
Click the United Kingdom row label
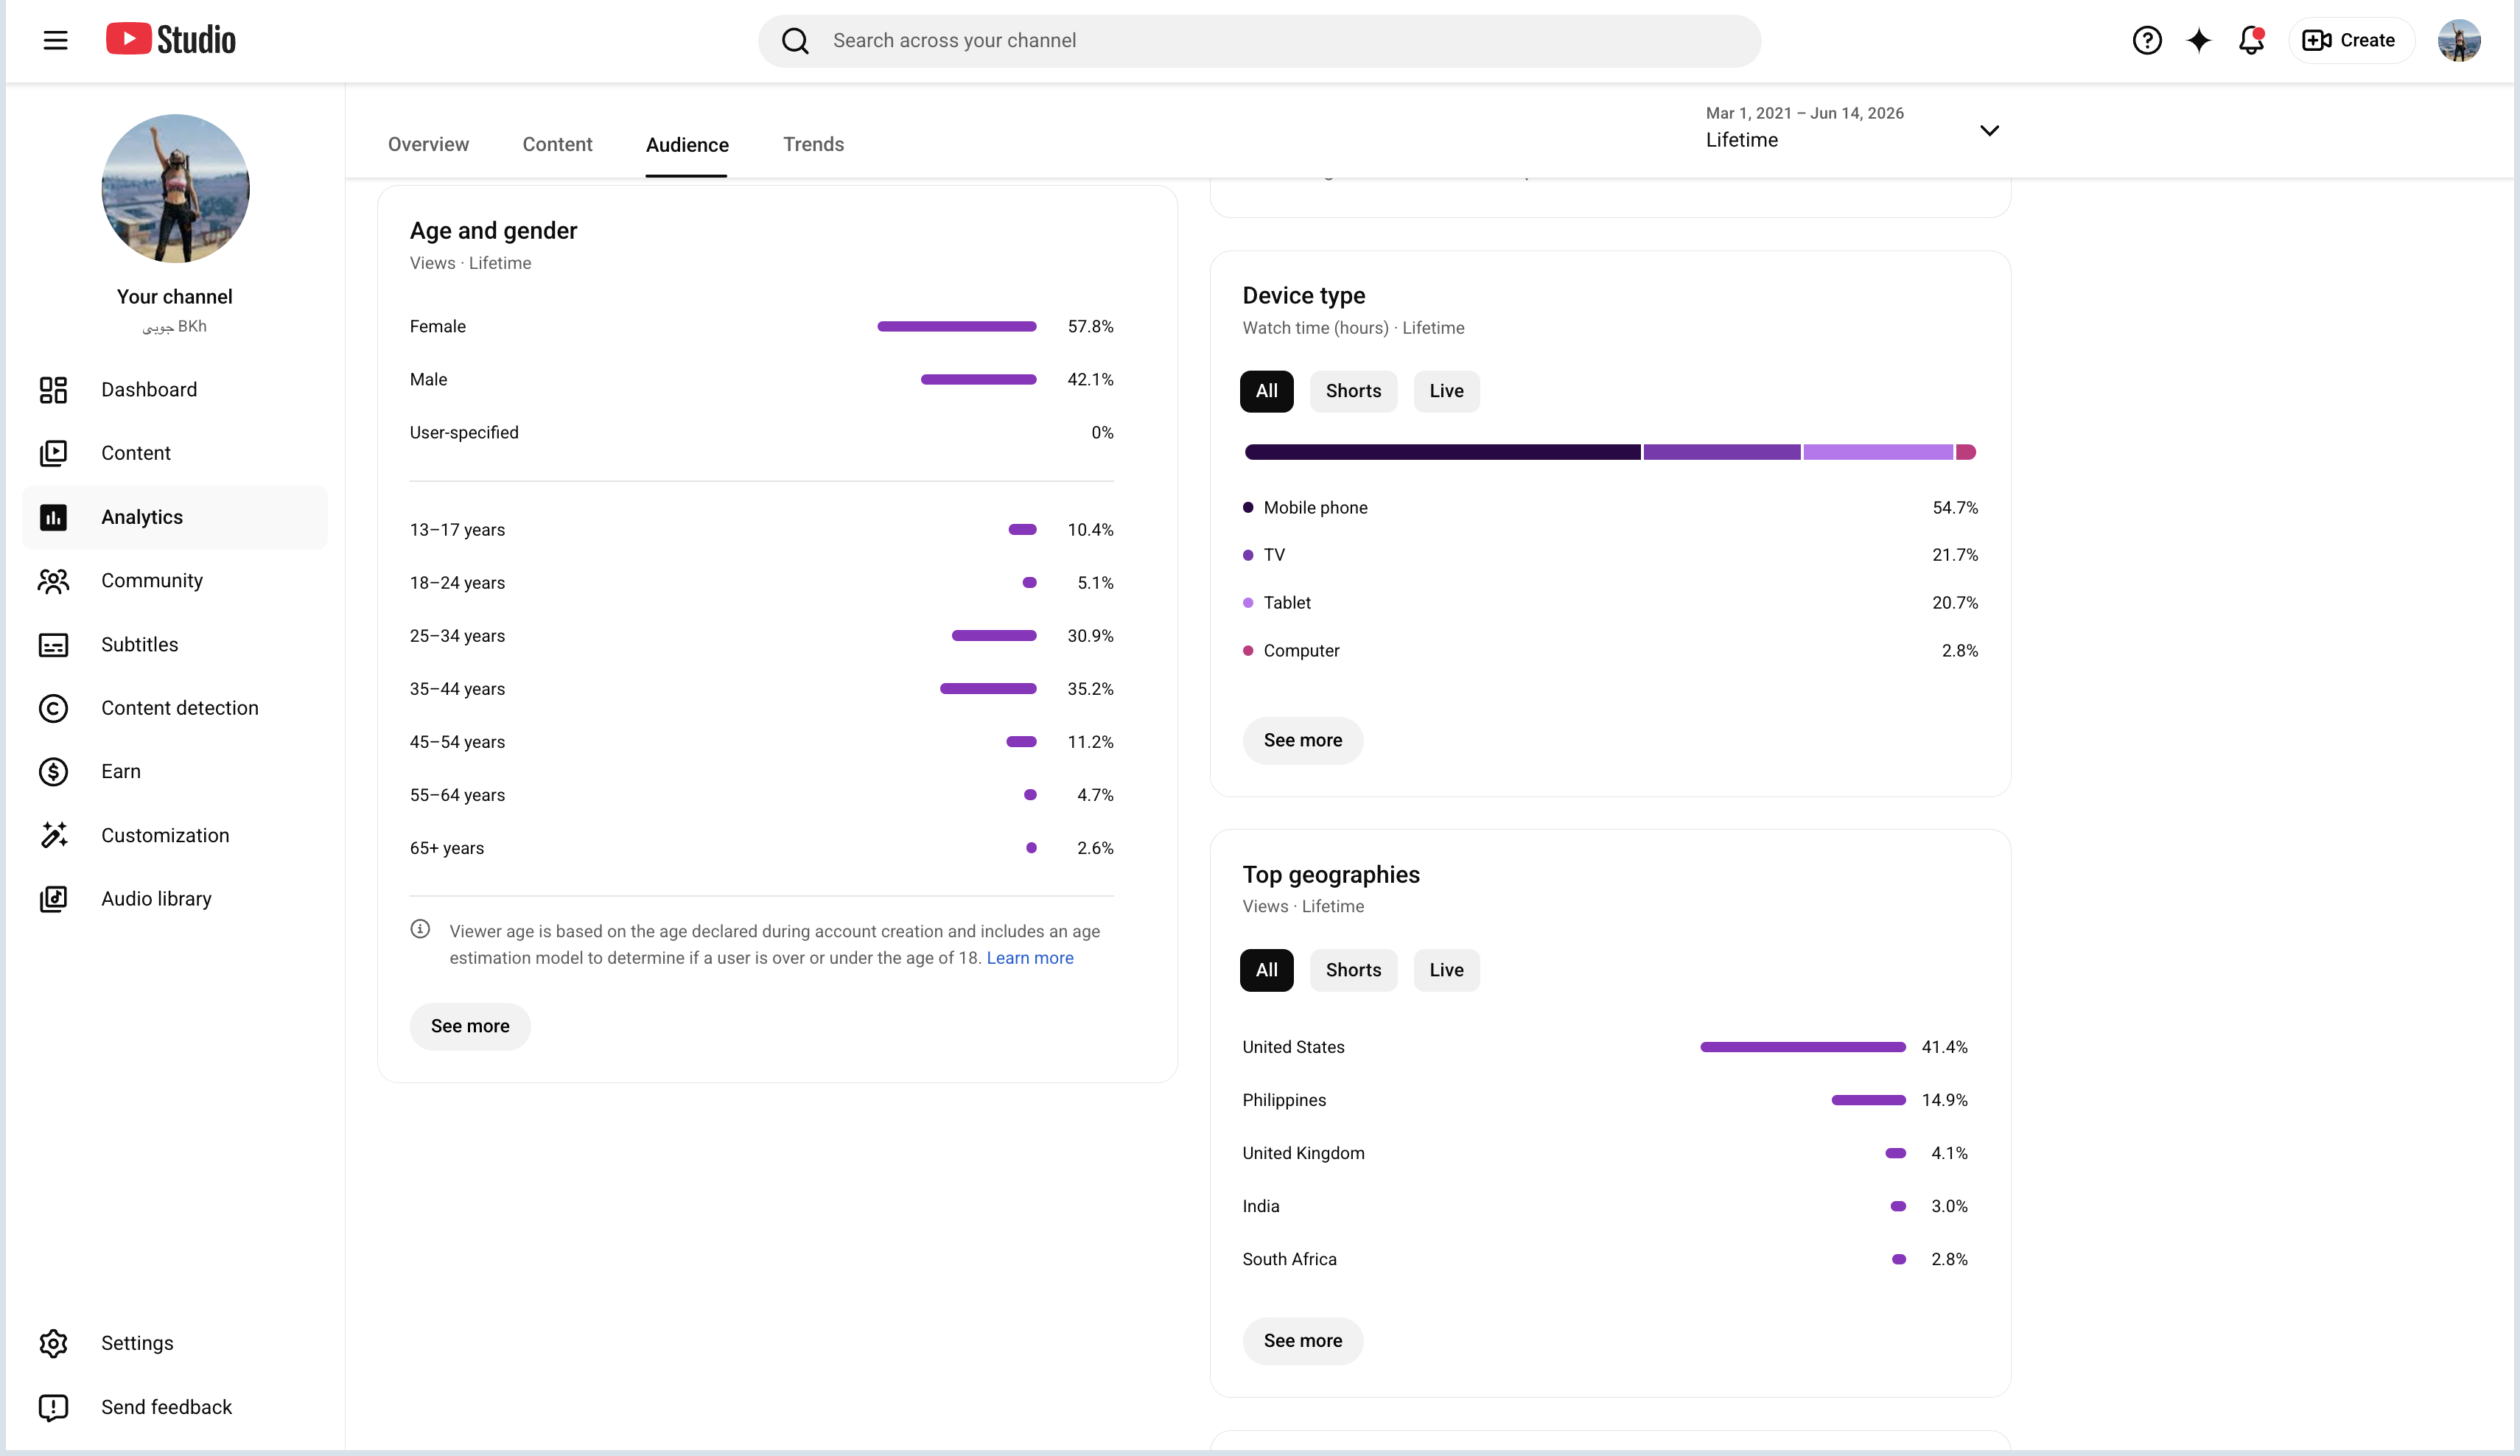(1303, 1153)
